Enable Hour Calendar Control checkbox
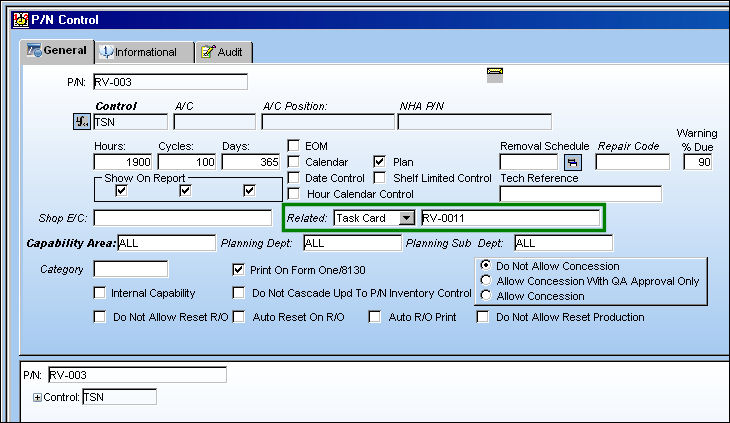 pos(293,194)
